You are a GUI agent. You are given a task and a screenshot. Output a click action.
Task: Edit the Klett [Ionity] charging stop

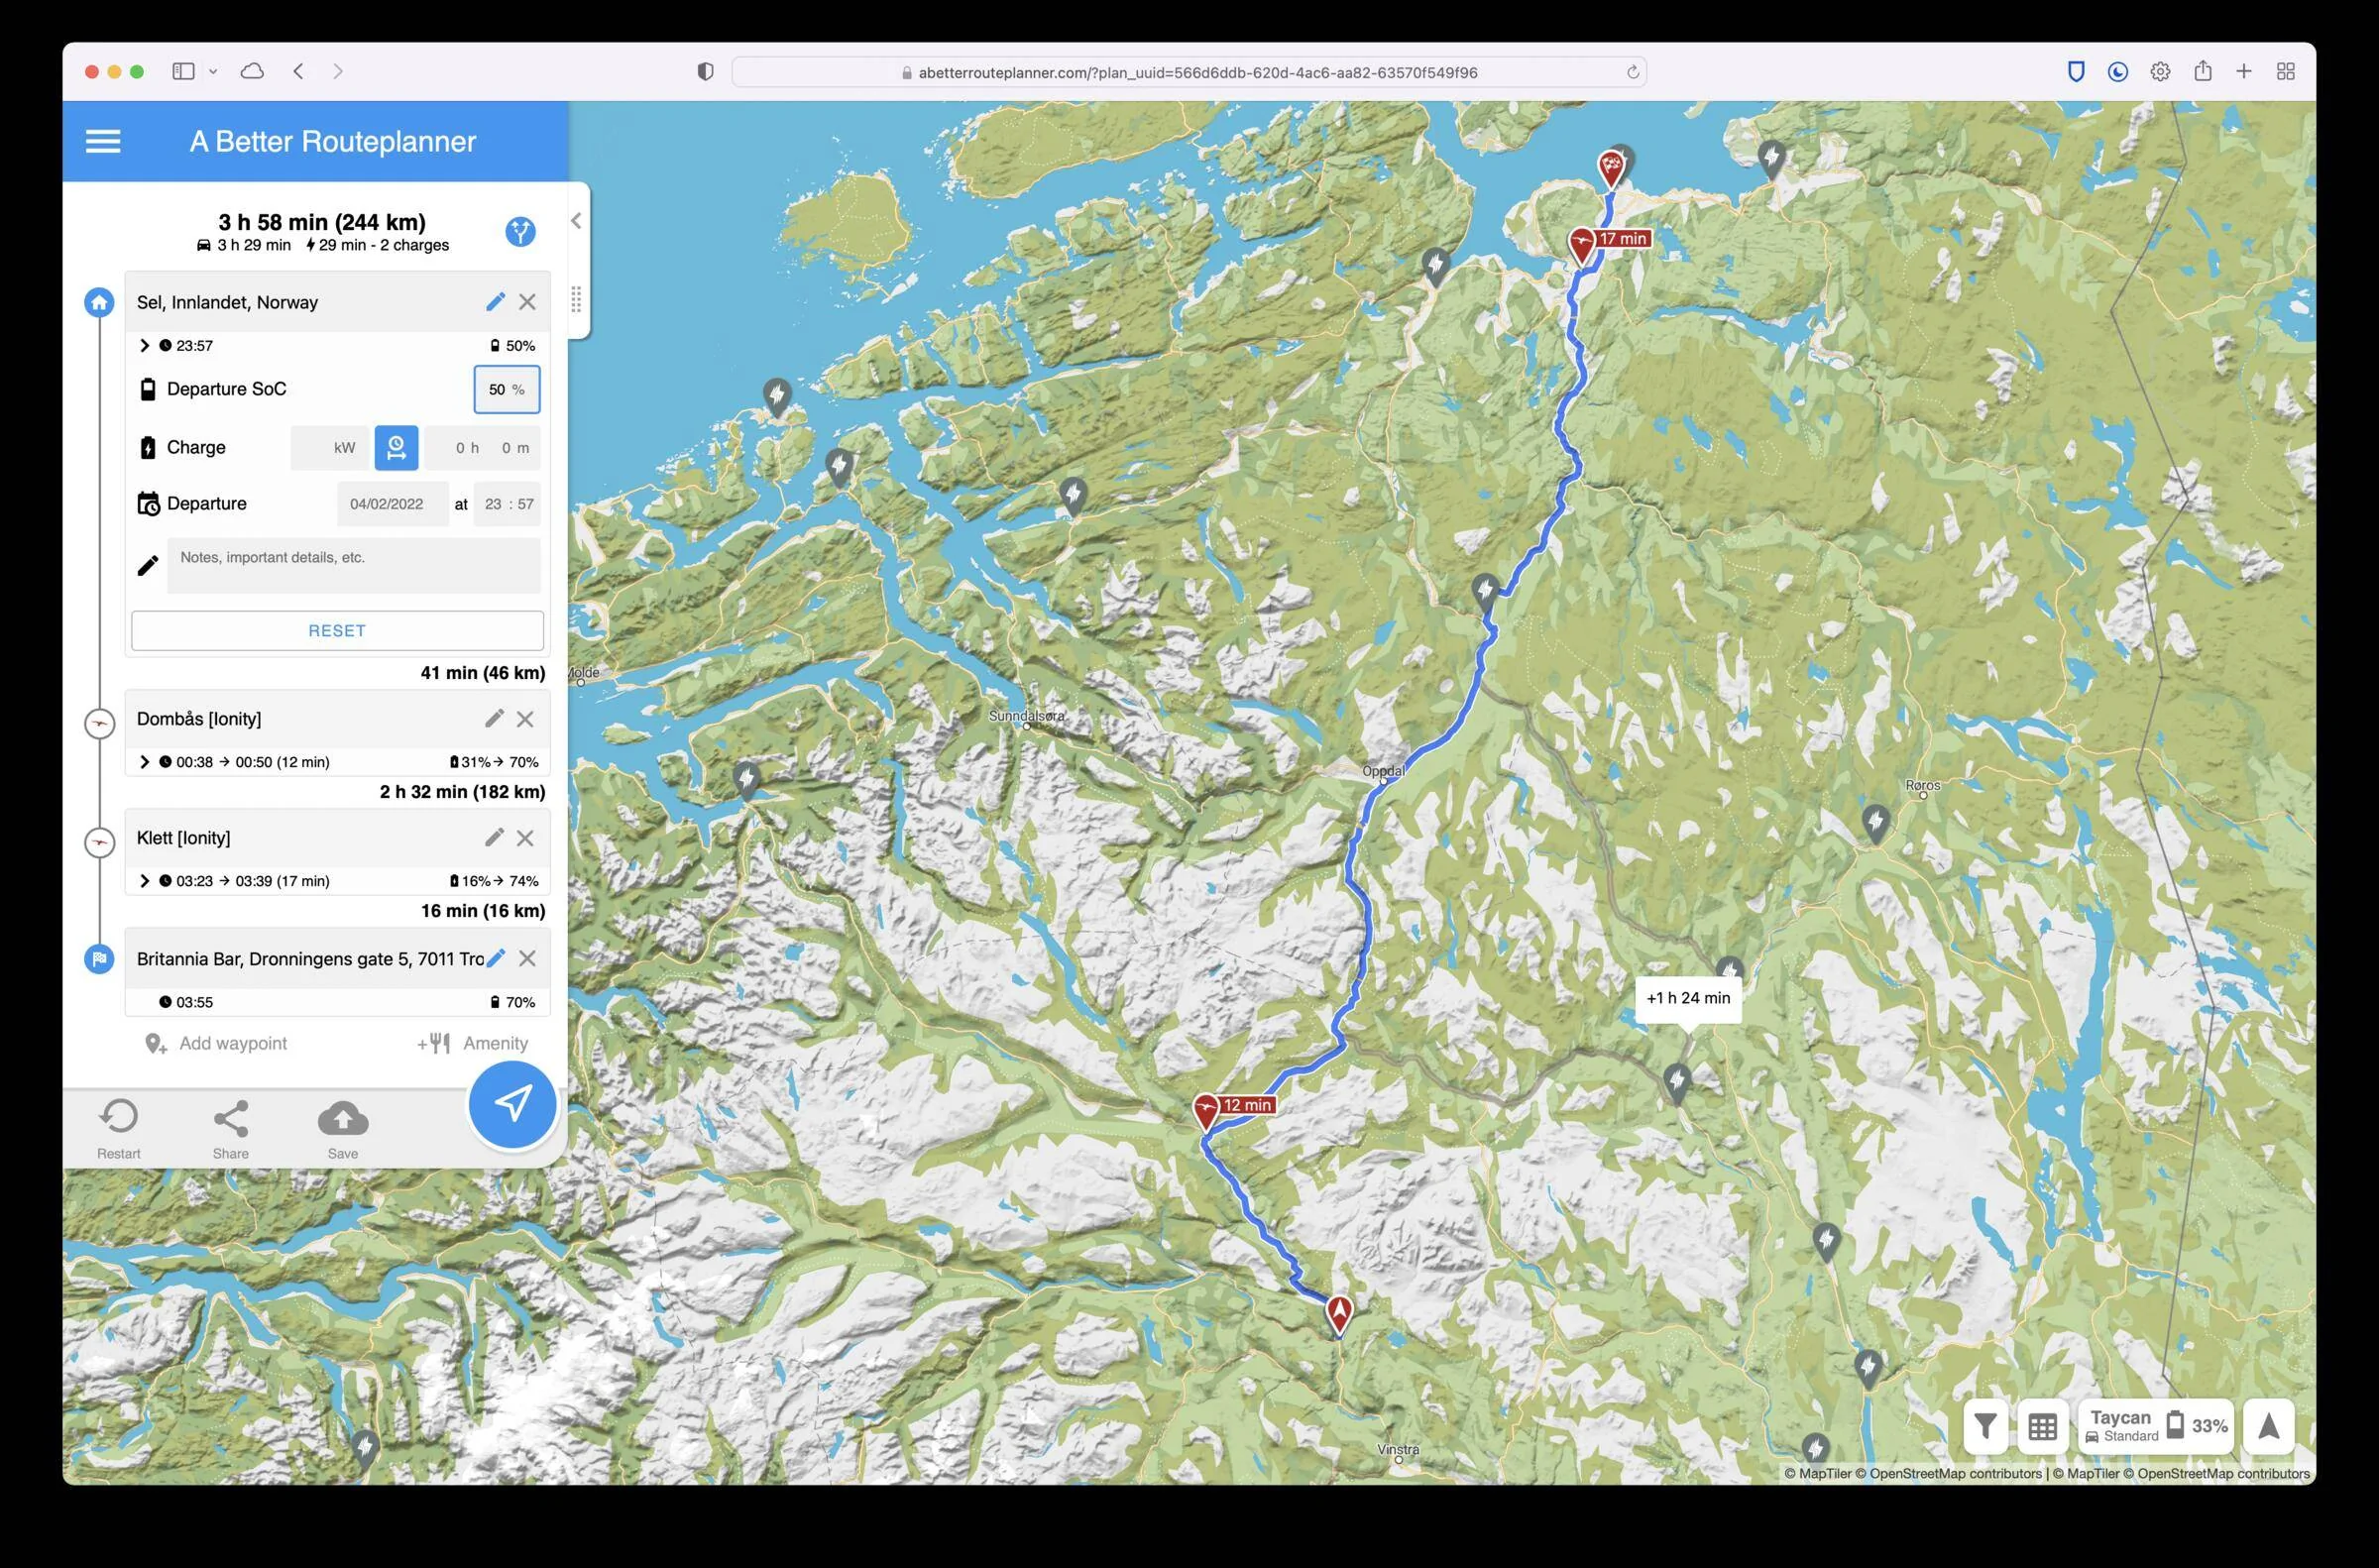pos(494,838)
